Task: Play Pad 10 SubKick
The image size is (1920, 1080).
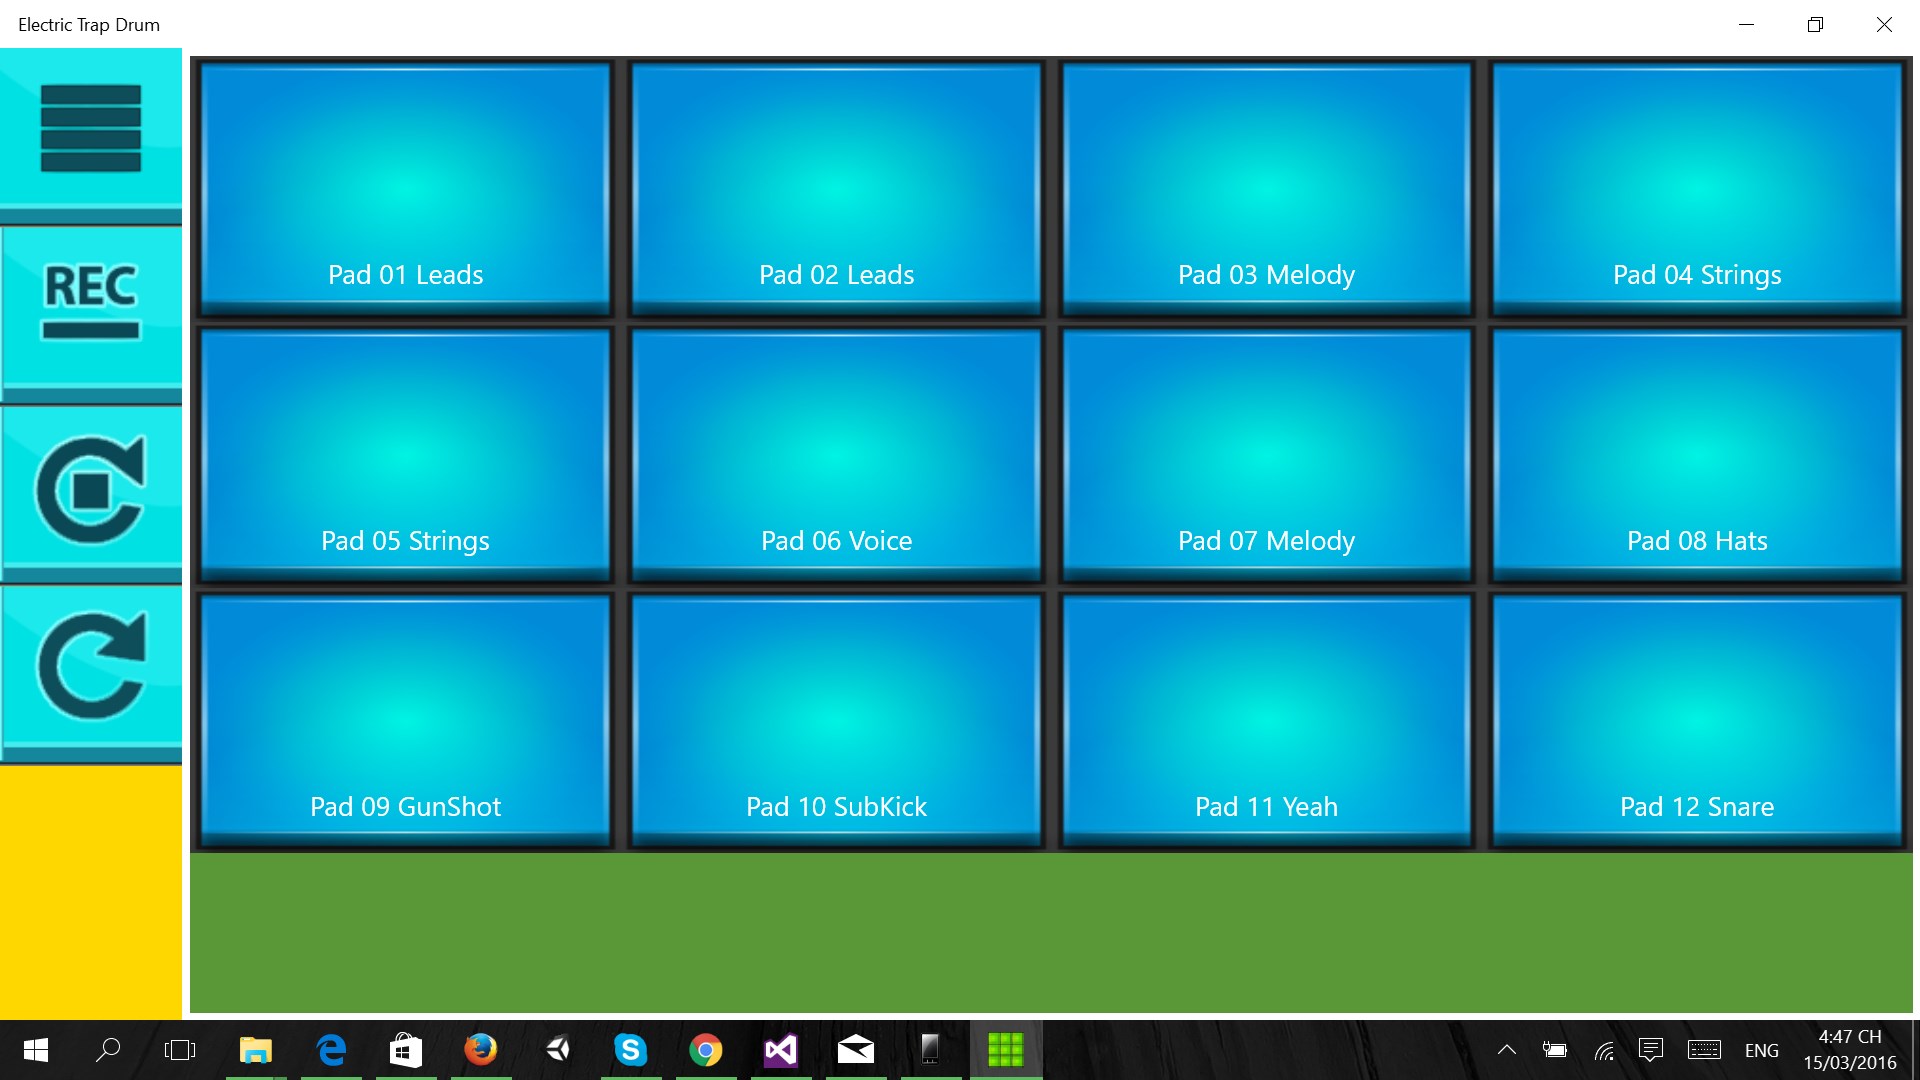Action: (836, 718)
